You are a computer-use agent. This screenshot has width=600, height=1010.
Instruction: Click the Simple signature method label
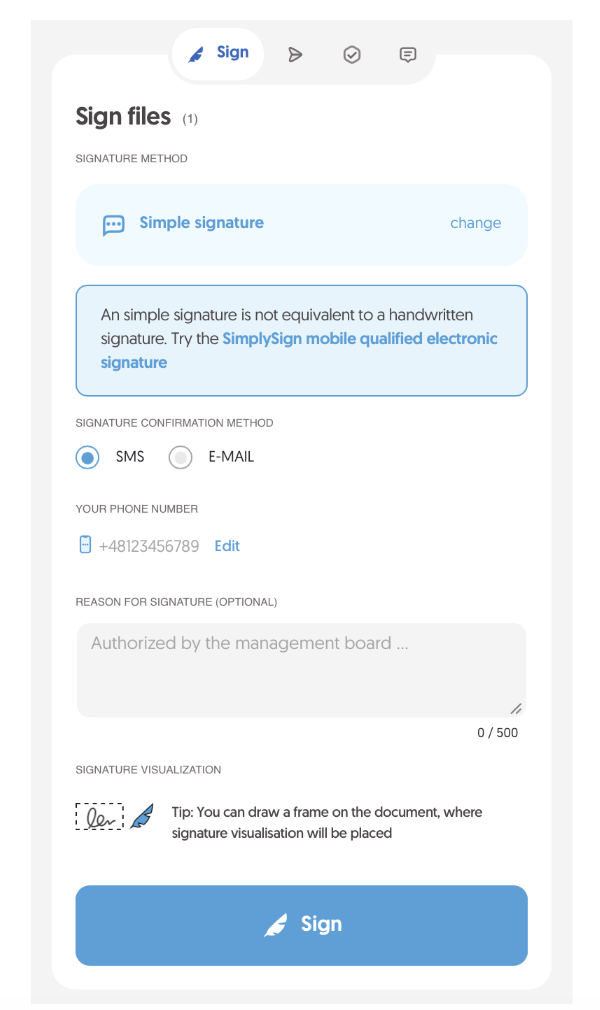201,223
